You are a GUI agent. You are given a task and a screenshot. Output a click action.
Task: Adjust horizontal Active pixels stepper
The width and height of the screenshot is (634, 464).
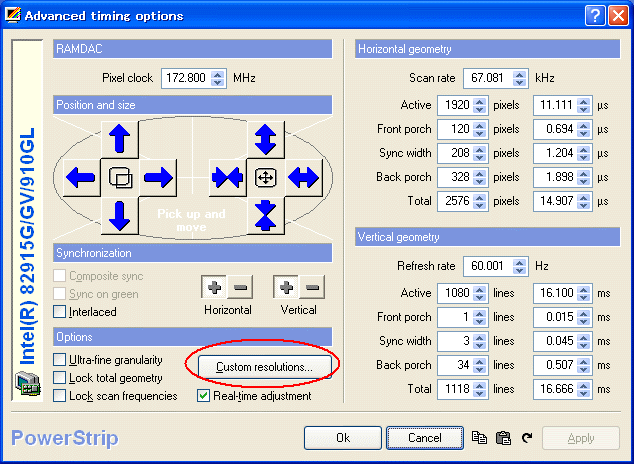pyautogui.click(x=480, y=105)
